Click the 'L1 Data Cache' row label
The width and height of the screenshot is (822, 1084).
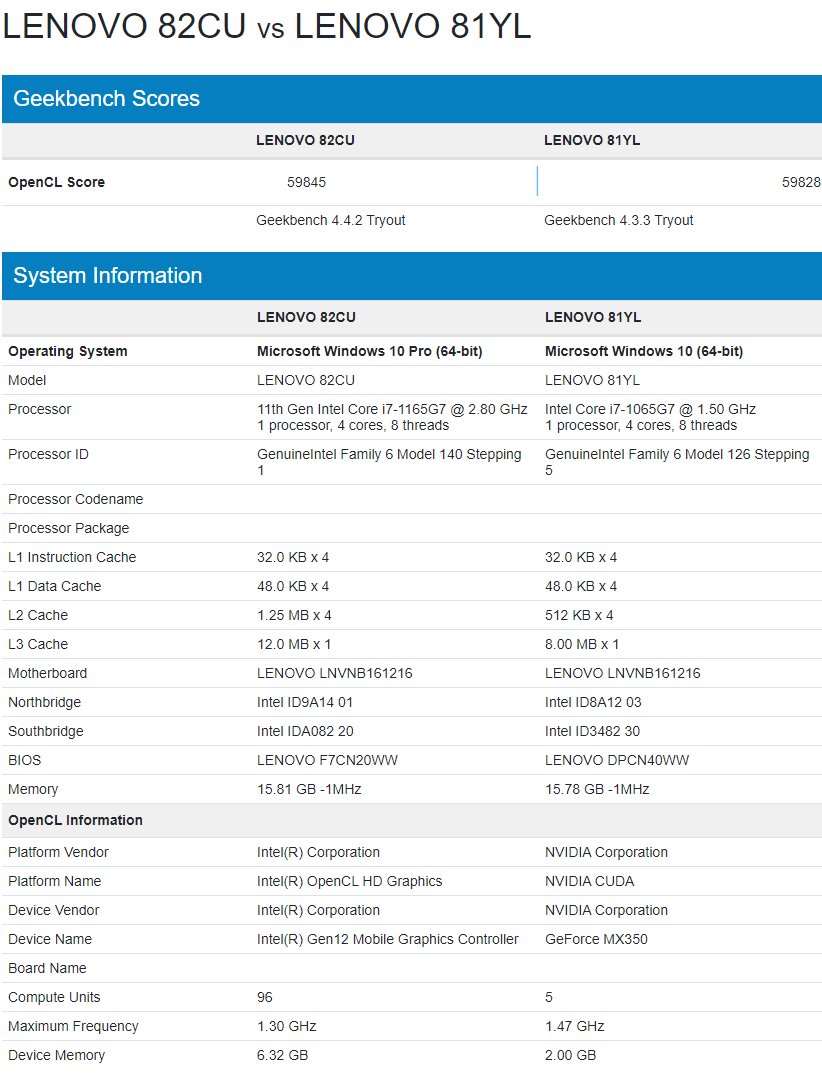(55, 586)
